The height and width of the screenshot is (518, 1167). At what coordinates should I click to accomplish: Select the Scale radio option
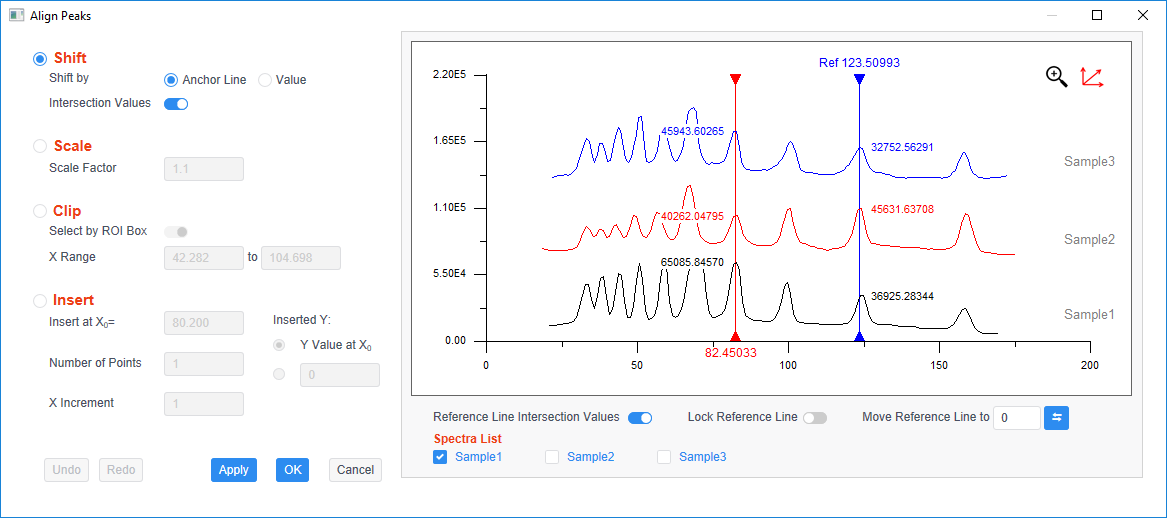coord(39,147)
